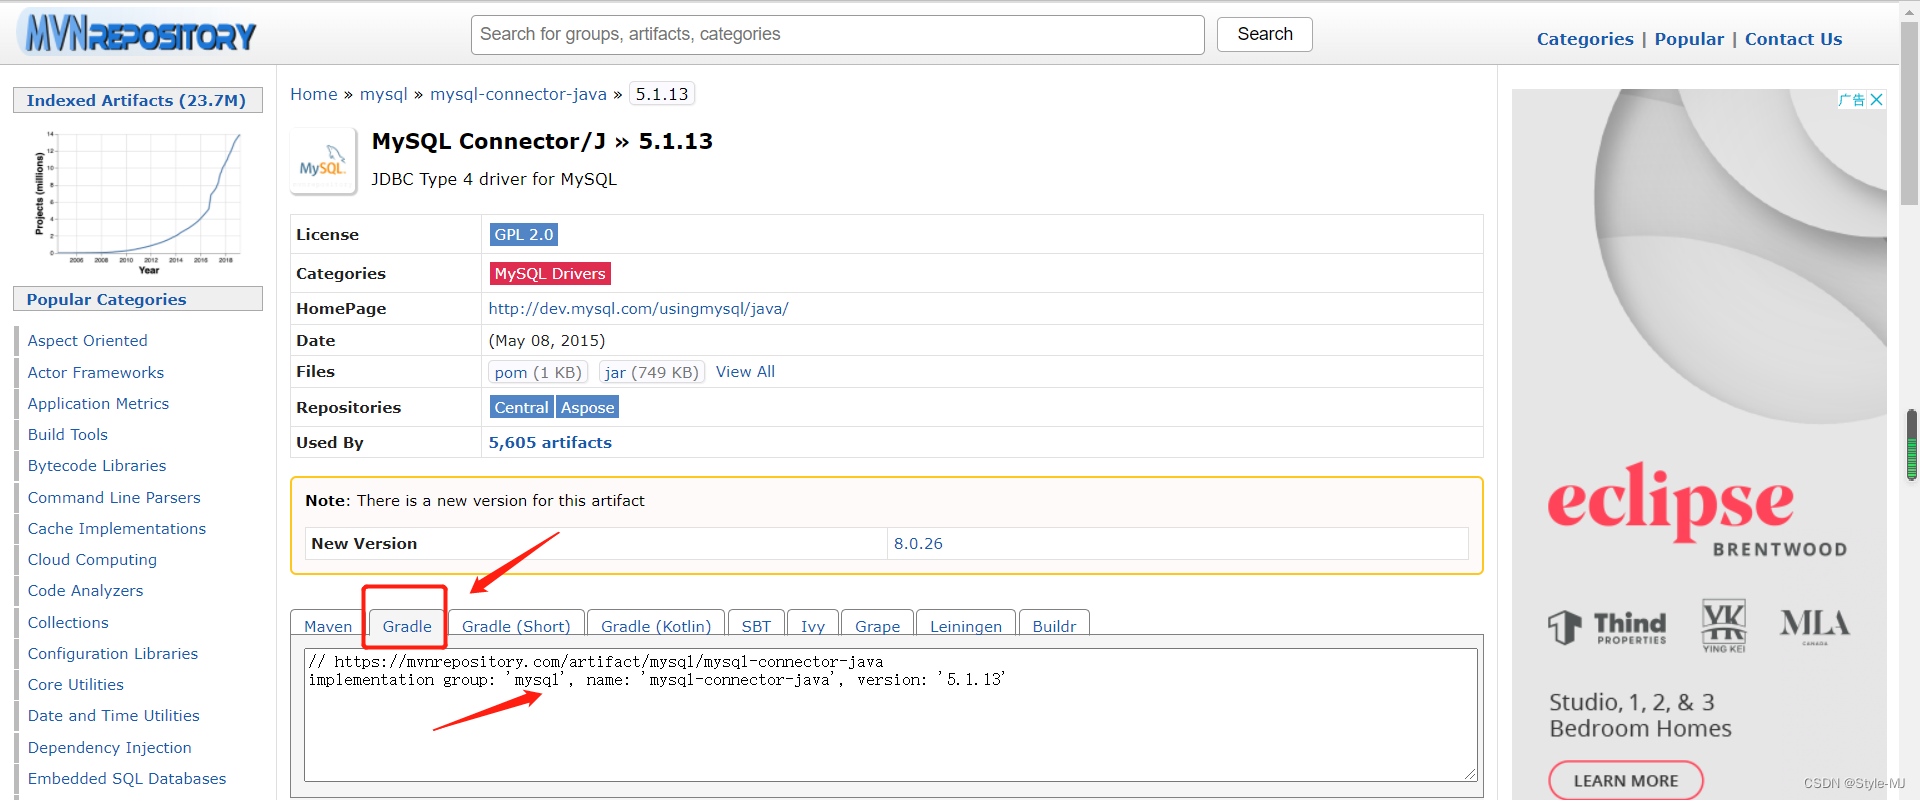Open Configuration Libraries category

[113, 653]
